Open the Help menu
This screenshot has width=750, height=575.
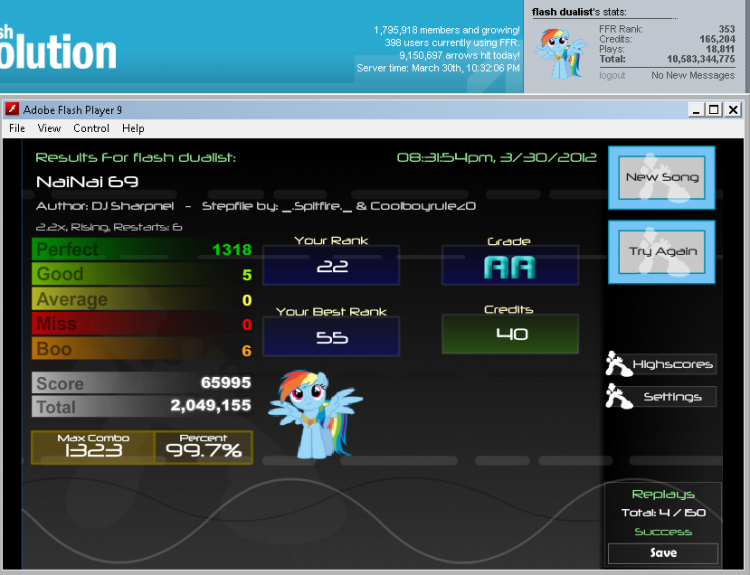coord(133,128)
